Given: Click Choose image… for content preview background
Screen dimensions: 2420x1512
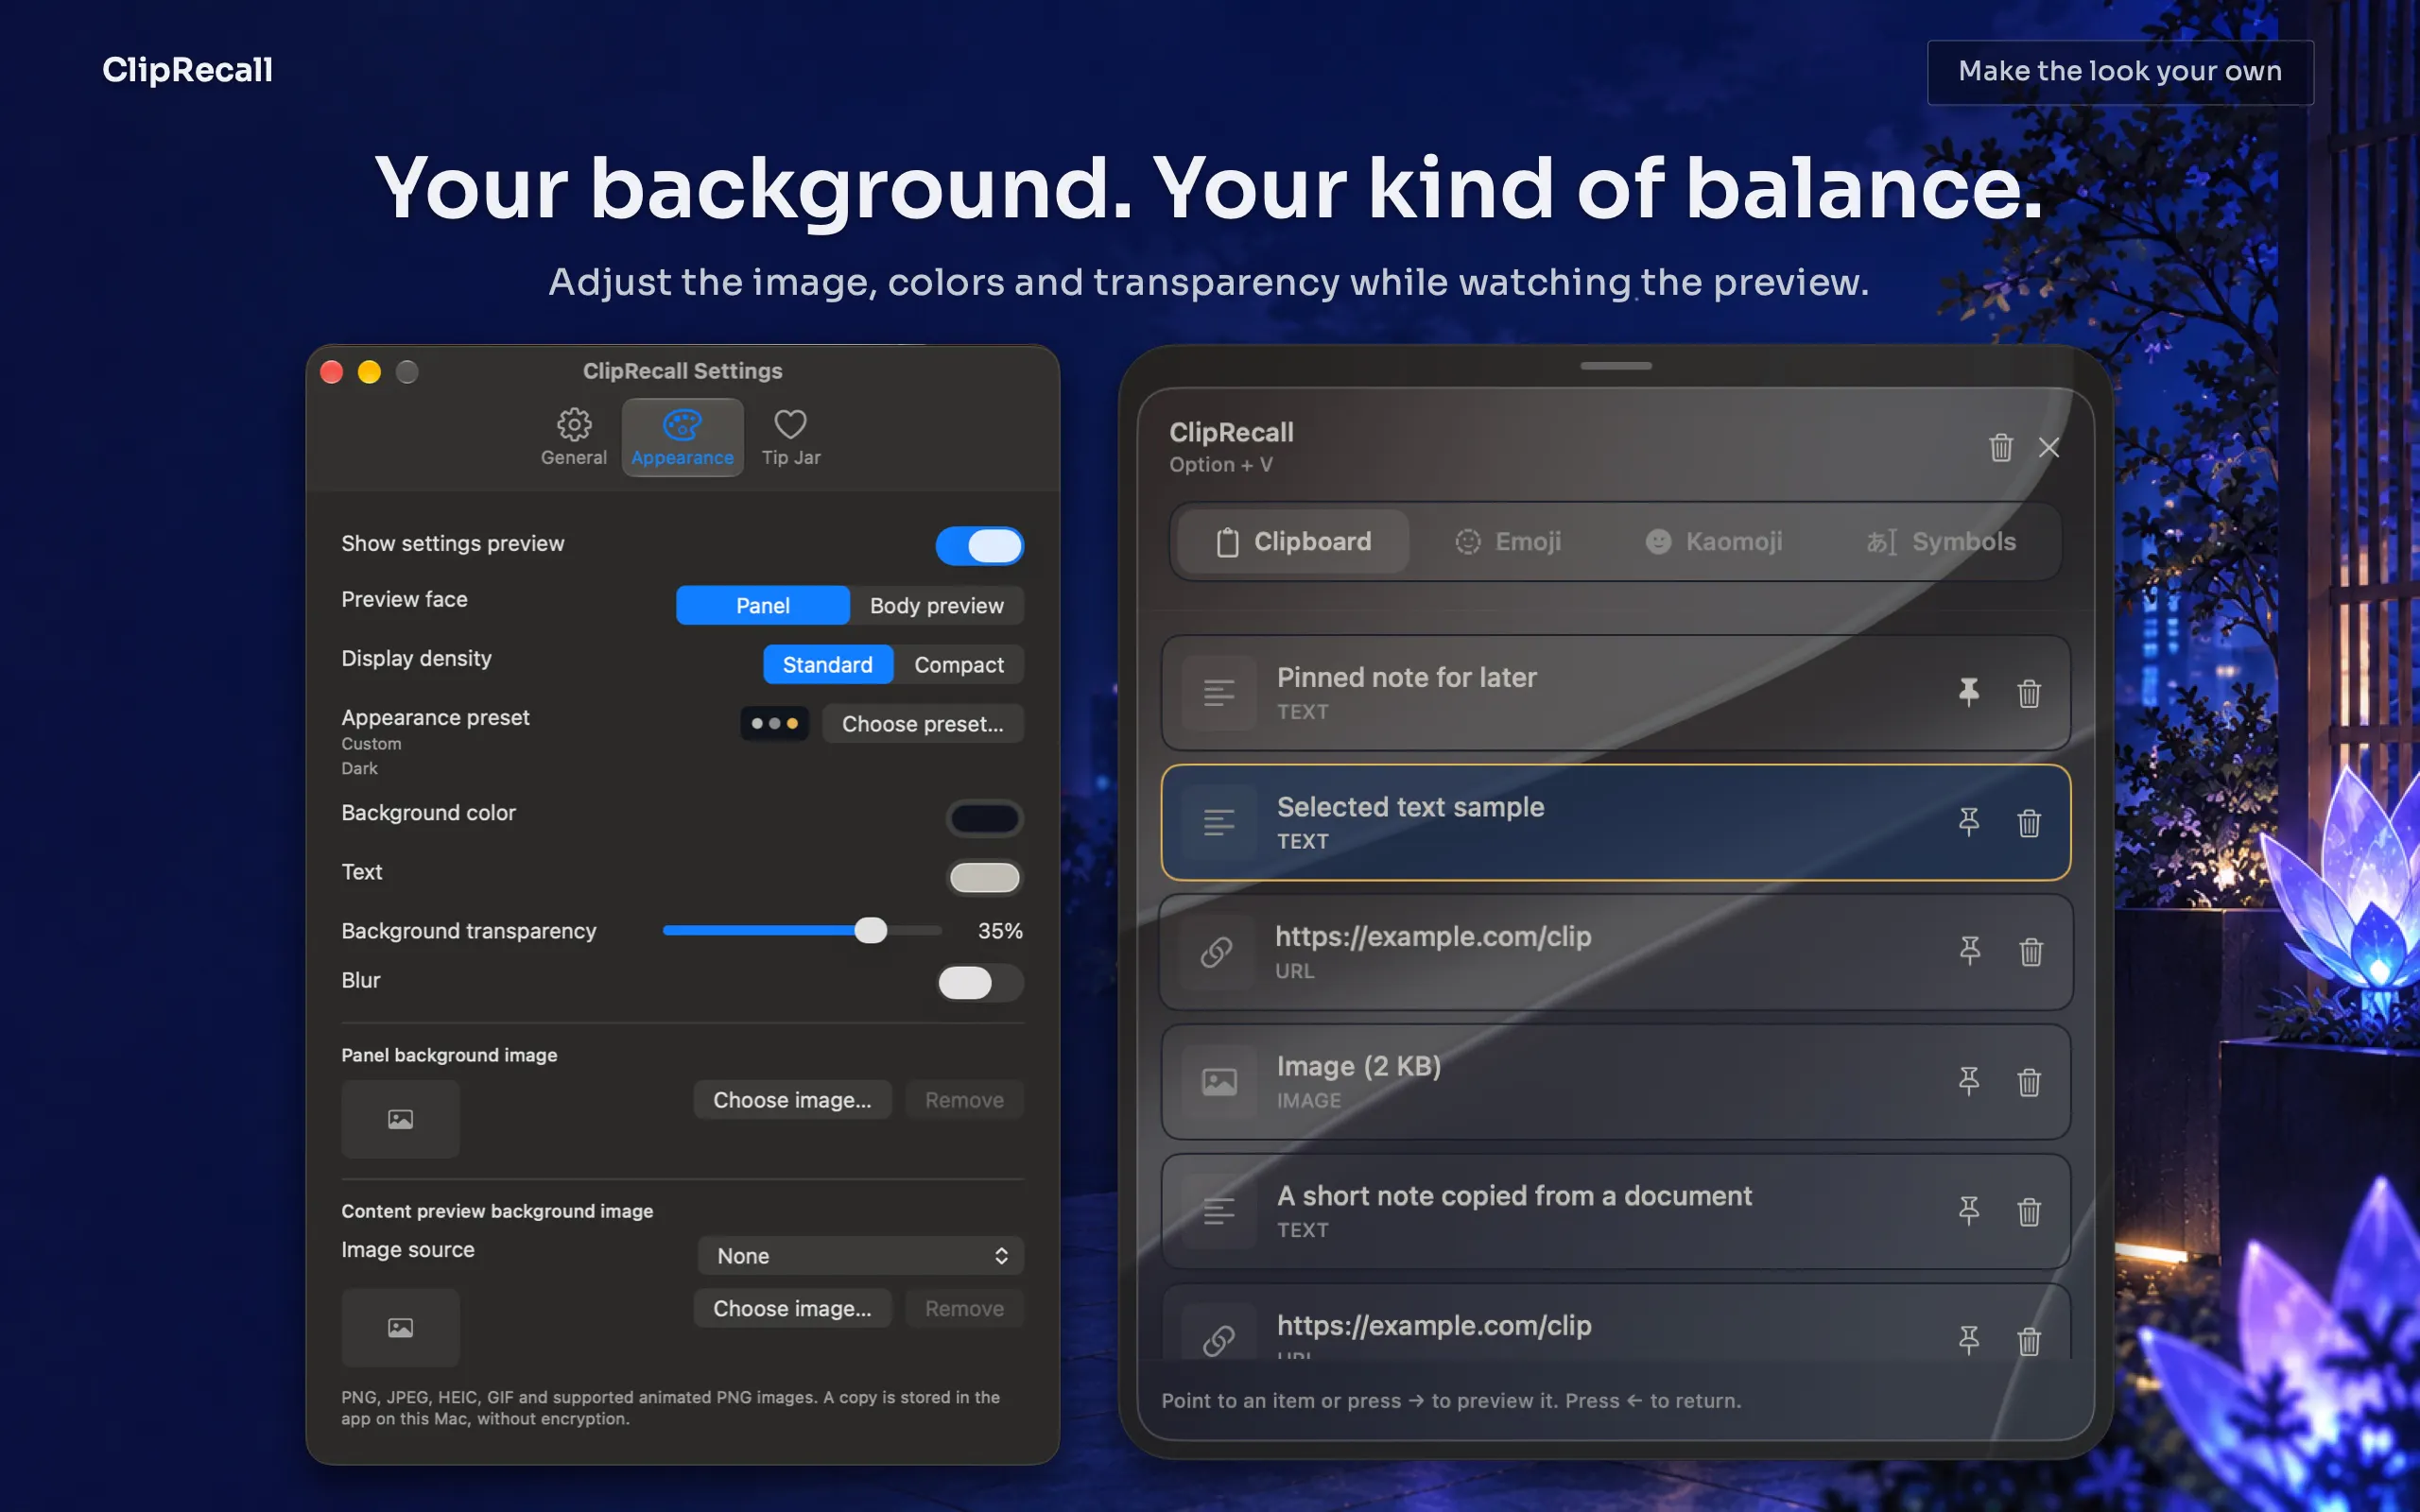Looking at the screenshot, I should point(792,1308).
